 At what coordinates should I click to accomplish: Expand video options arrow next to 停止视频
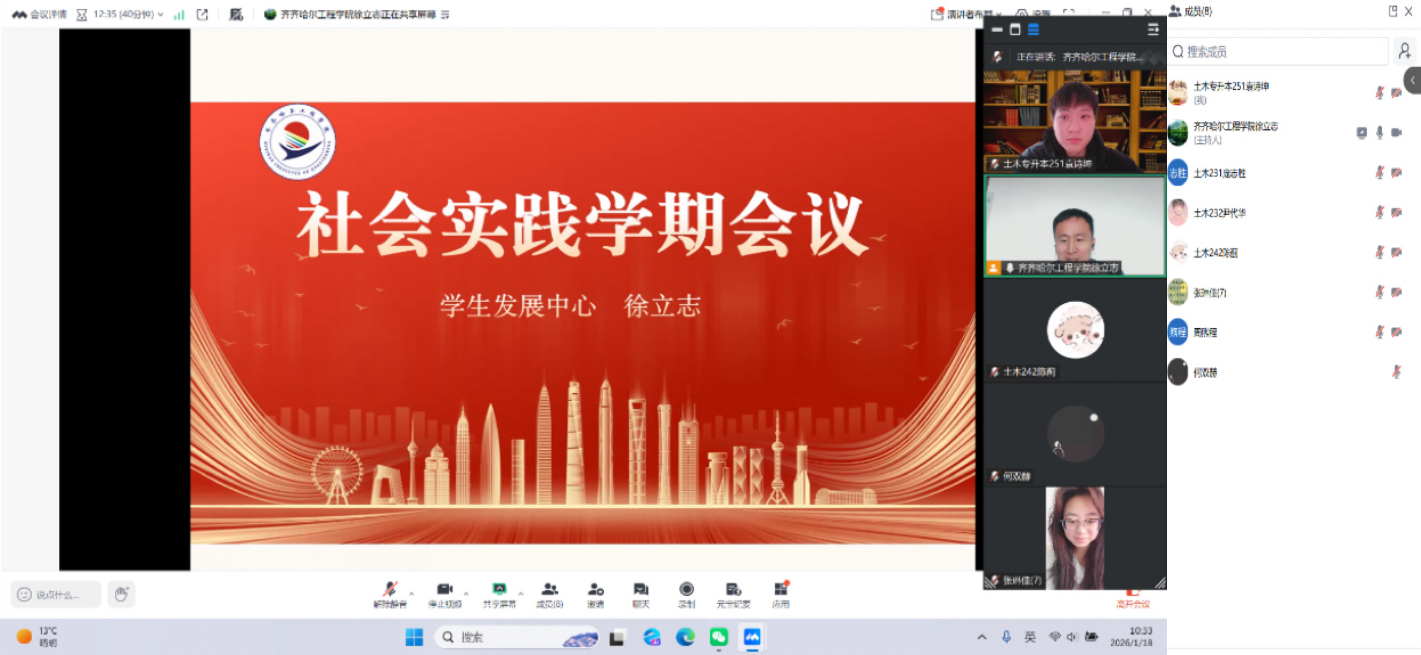[466, 593]
